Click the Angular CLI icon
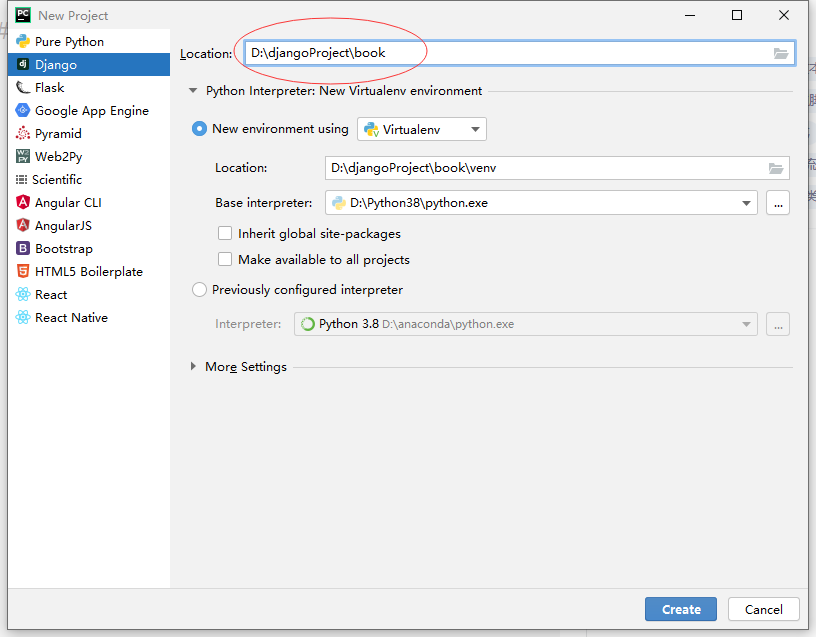This screenshot has width=816, height=637. tap(23, 202)
